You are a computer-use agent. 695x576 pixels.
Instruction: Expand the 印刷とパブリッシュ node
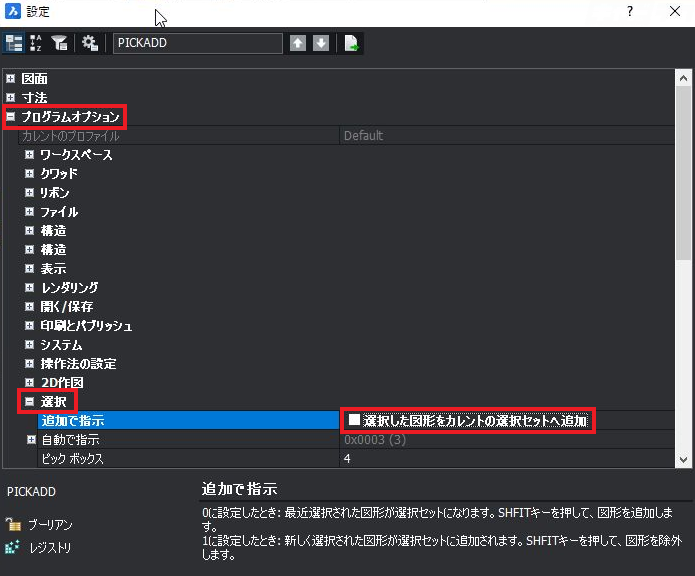click(x=29, y=325)
